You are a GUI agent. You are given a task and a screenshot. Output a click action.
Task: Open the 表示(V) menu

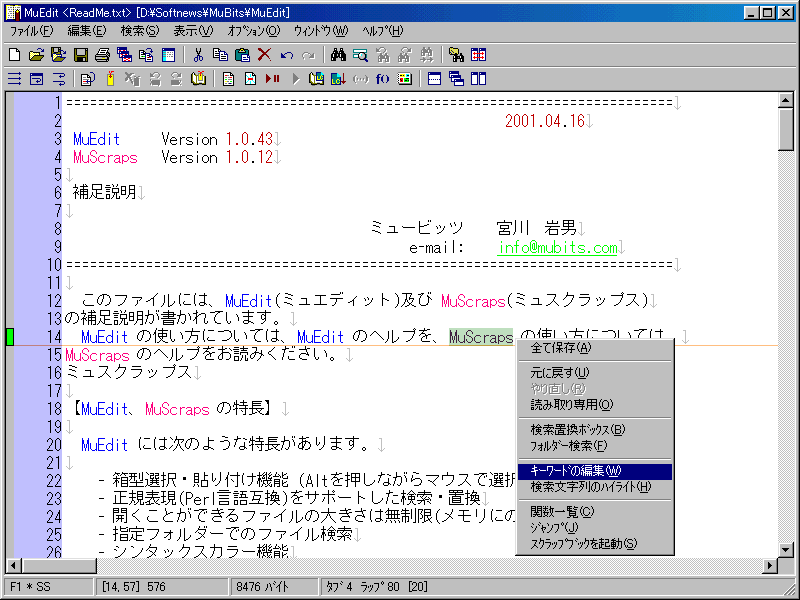pyautogui.click(x=193, y=31)
